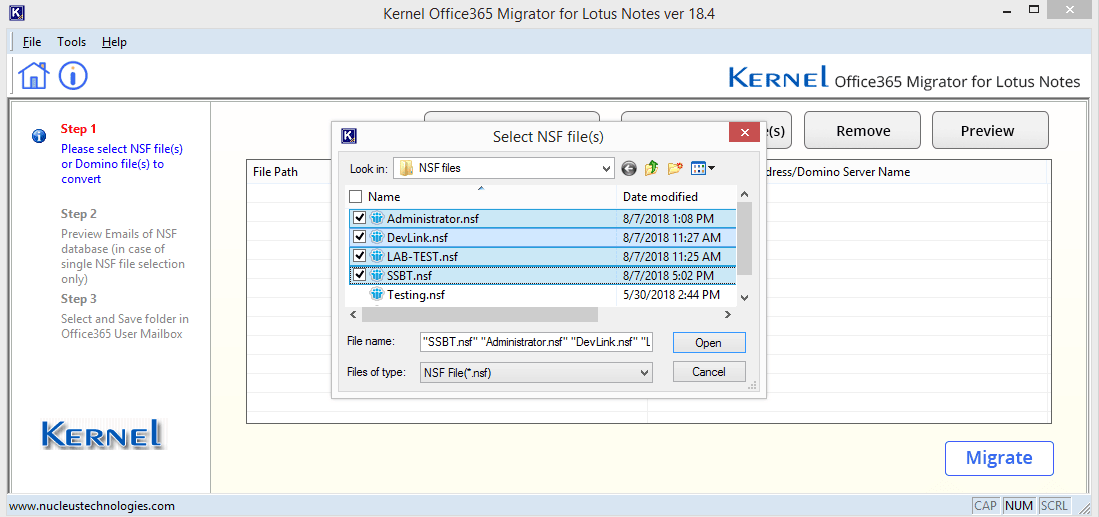Uncheck the Administrator.nsf checkbox
Viewport: 1099px width, 517px height.
point(360,218)
